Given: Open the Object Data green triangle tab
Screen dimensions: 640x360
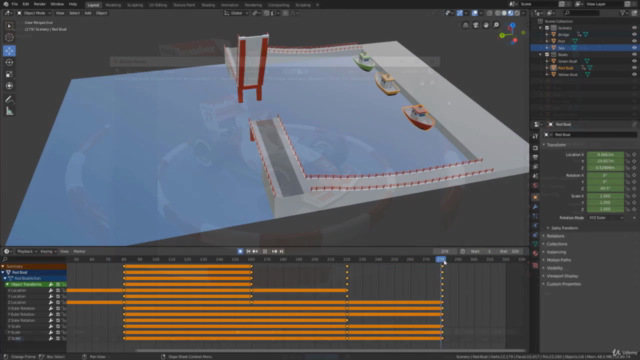Looking at the screenshot, I should (x=535, y=244).
